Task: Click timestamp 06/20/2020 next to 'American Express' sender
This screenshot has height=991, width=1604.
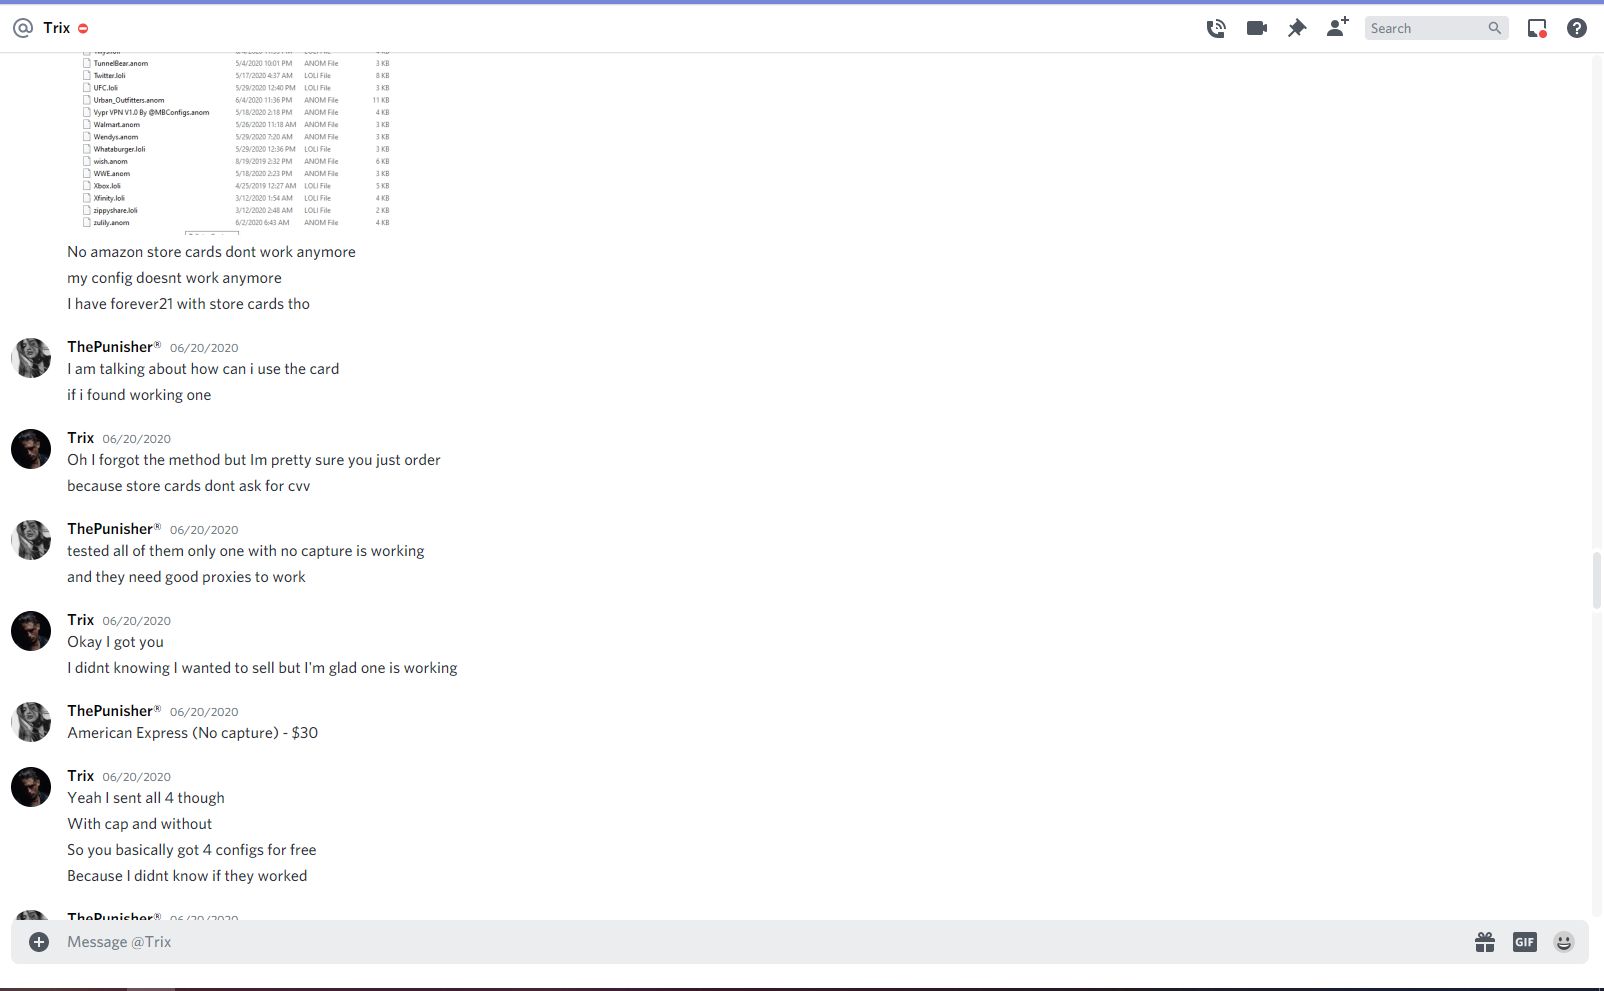Action: pos(204,712)
